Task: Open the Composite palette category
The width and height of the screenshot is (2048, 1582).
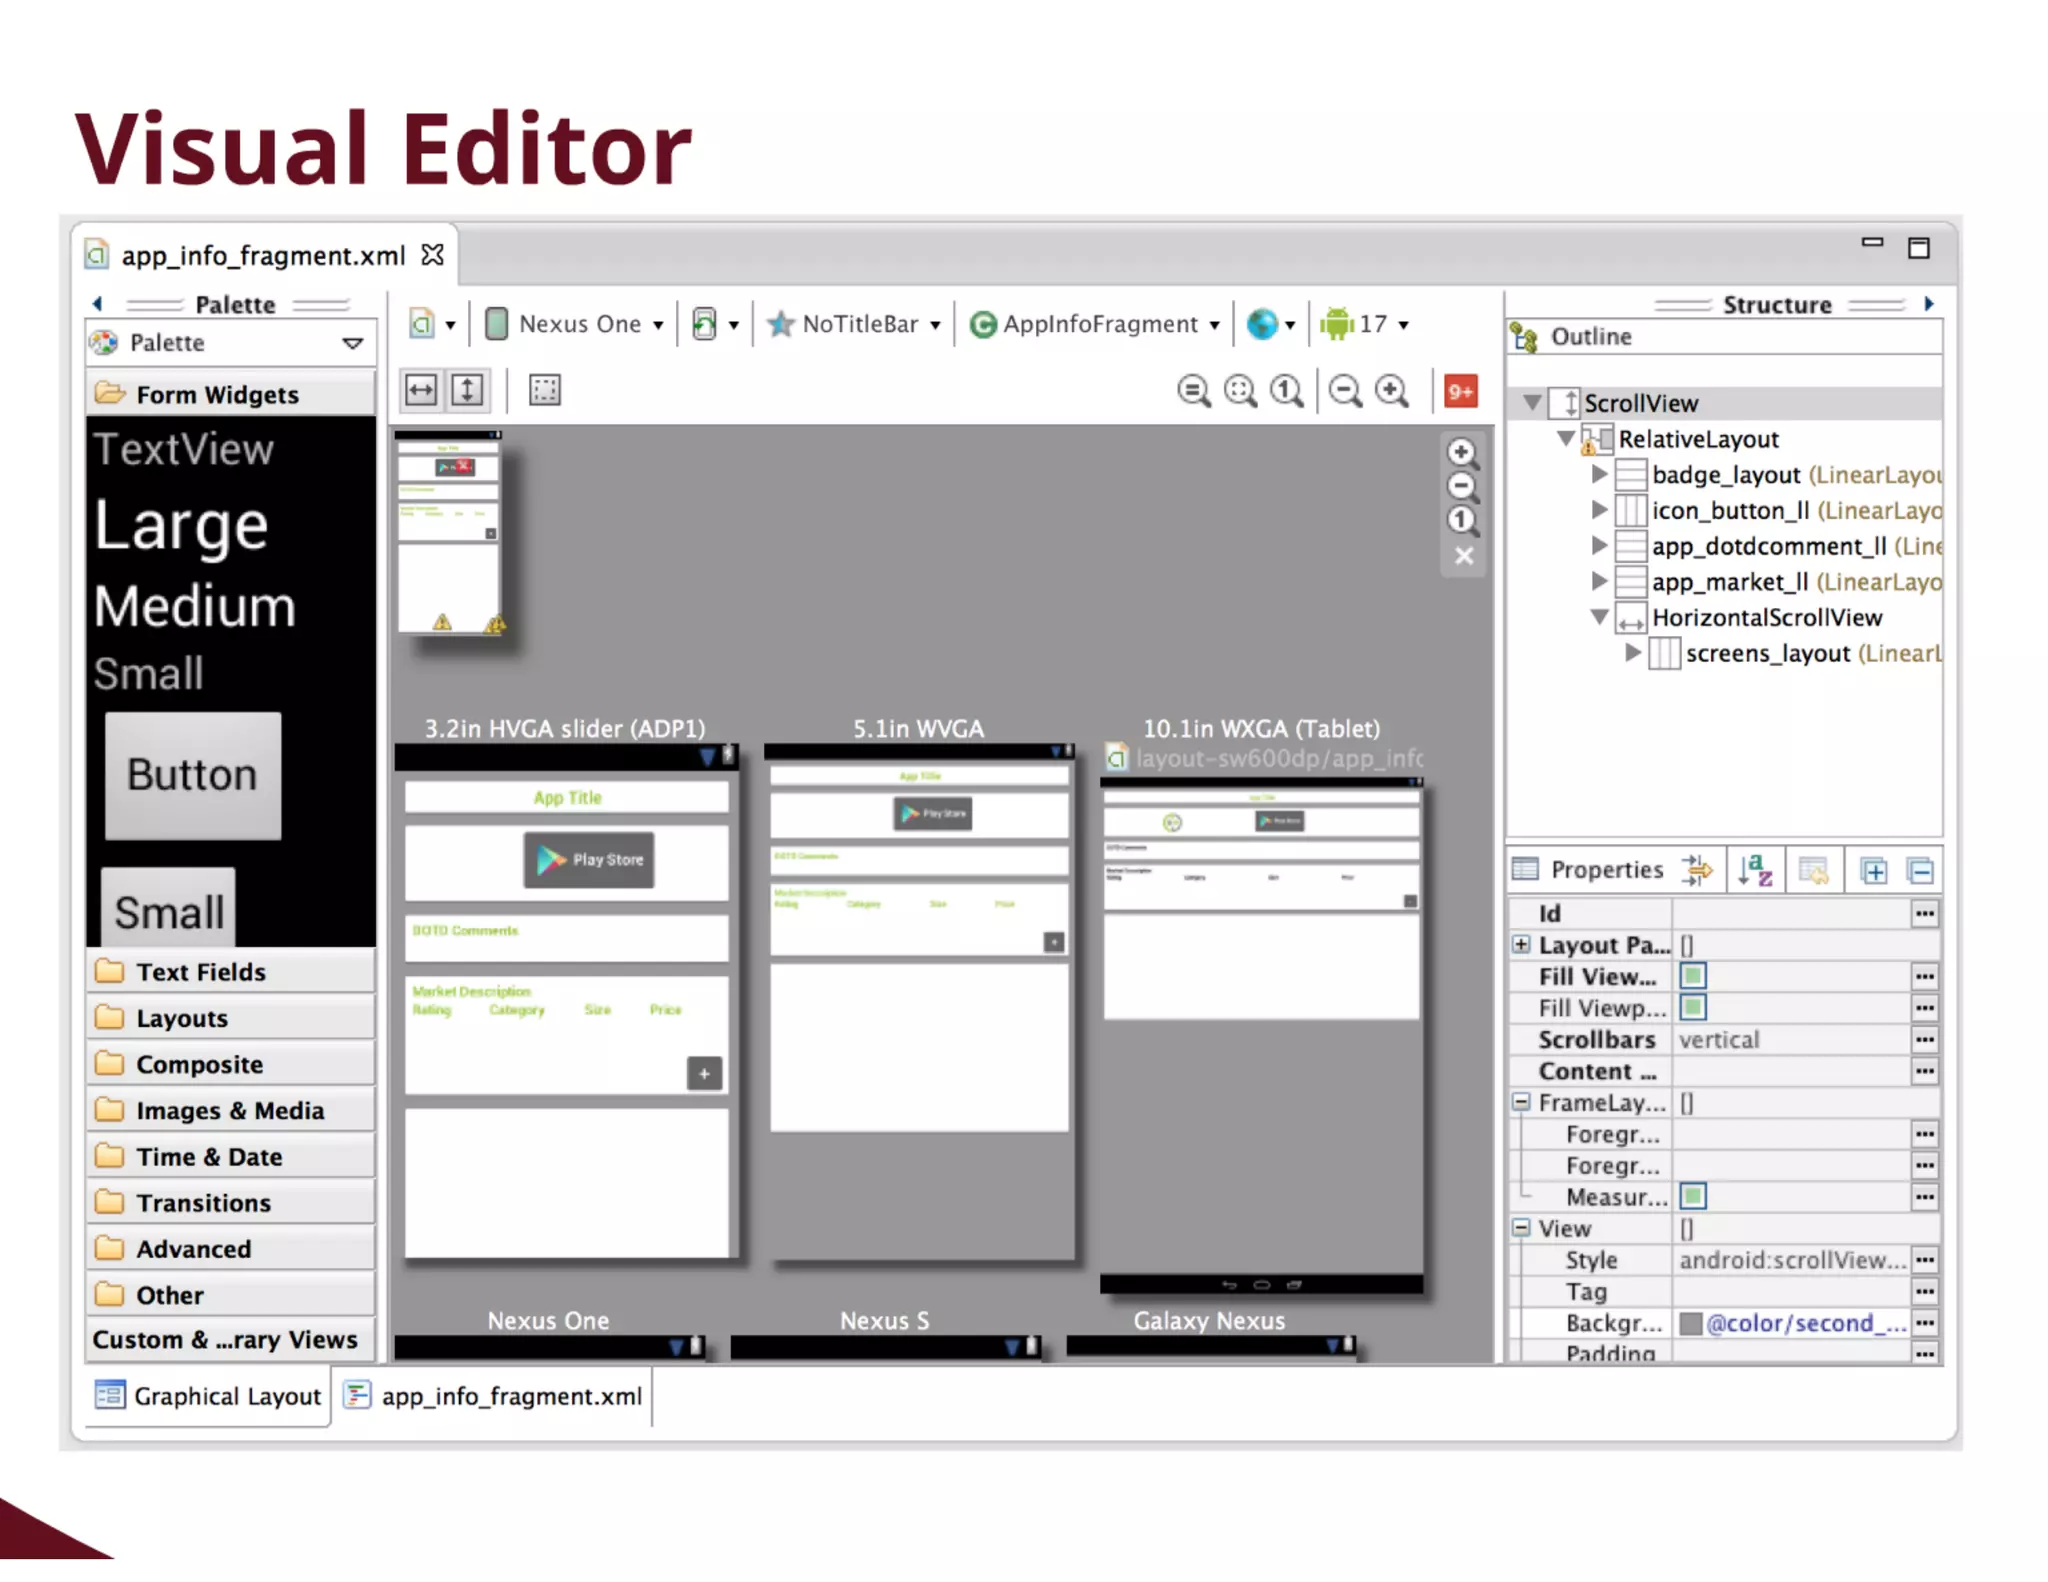Action: pyautogui.click(x=231, y=1064)
